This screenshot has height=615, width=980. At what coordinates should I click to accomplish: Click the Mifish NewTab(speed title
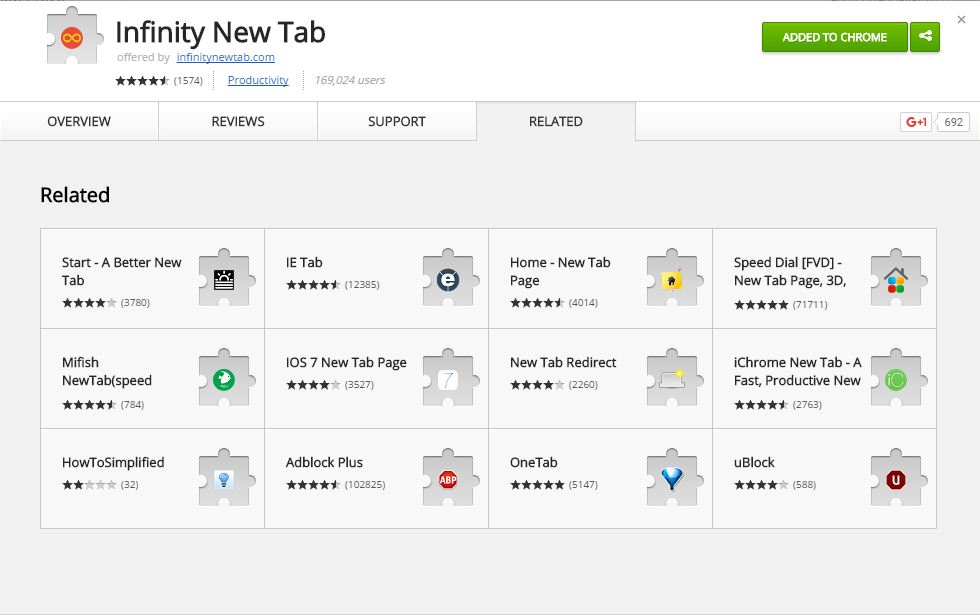(x=107, y=371)
